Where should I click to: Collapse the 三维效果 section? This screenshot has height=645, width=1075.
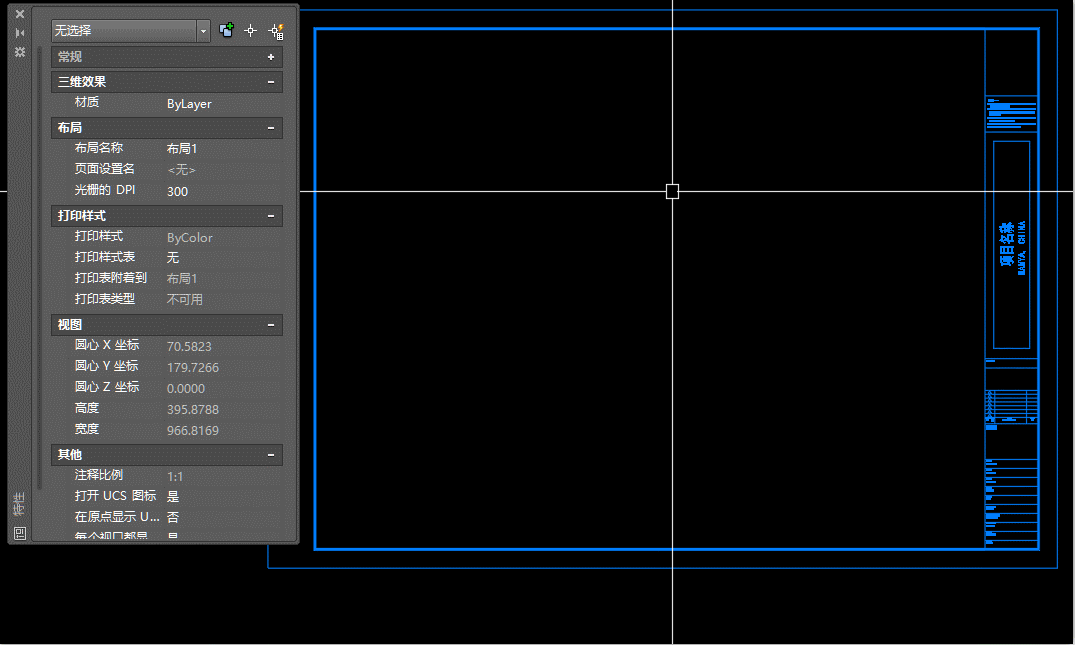click(x=271, y=82)
